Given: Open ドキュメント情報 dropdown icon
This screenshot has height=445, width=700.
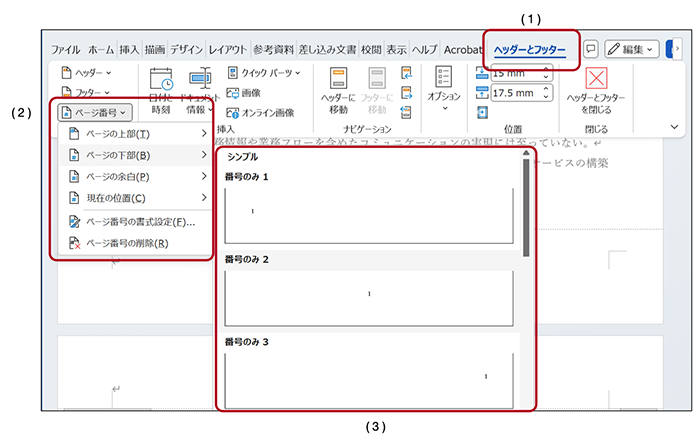Looking at the screenshot, I should pyautogui.click(x=200, y=91).
